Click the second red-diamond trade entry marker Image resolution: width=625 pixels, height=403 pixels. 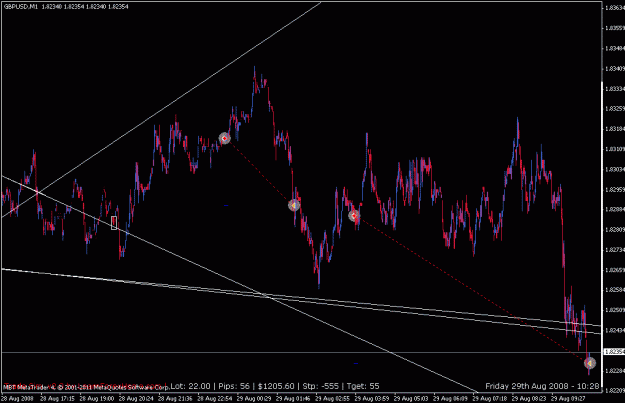(x=354, y=216)
